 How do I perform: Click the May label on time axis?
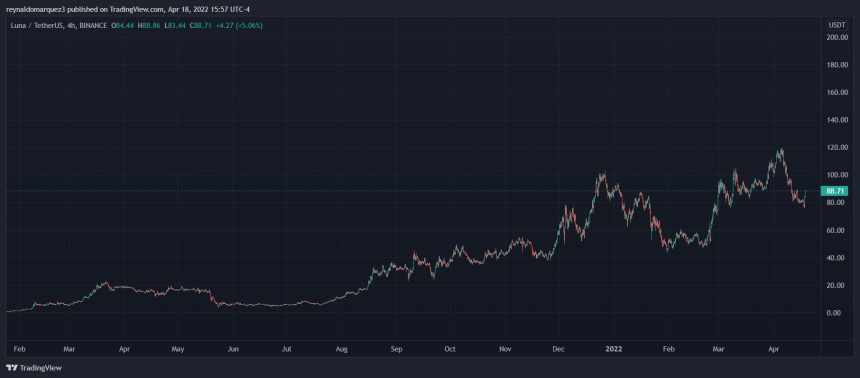(x=178, y=348)
